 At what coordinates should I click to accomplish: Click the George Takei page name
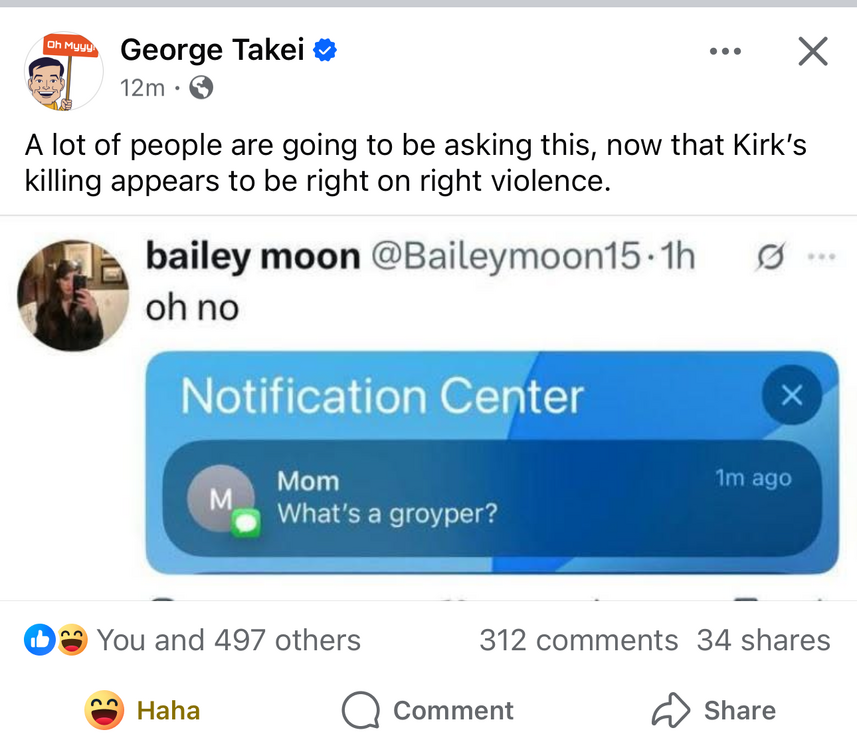pyautogui.click(x=212, y=49)
